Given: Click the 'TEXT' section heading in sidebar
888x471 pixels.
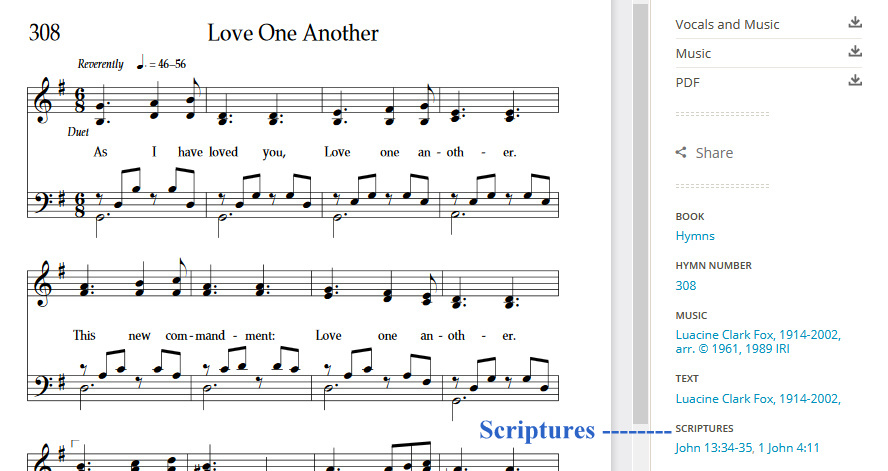Looking at the screenshot, I should (687, 379).
